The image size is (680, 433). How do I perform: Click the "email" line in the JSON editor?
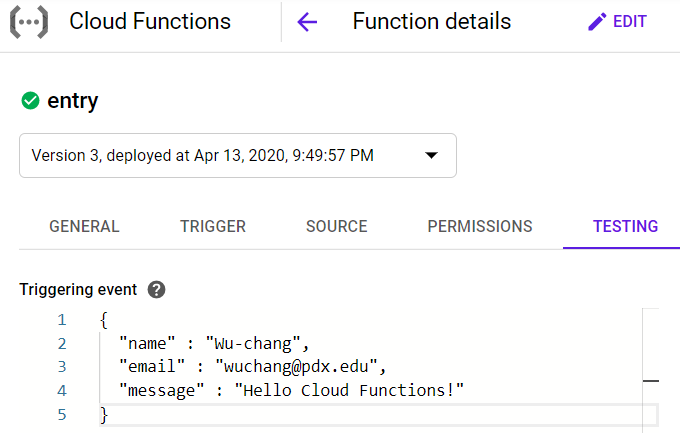[252, 366]
